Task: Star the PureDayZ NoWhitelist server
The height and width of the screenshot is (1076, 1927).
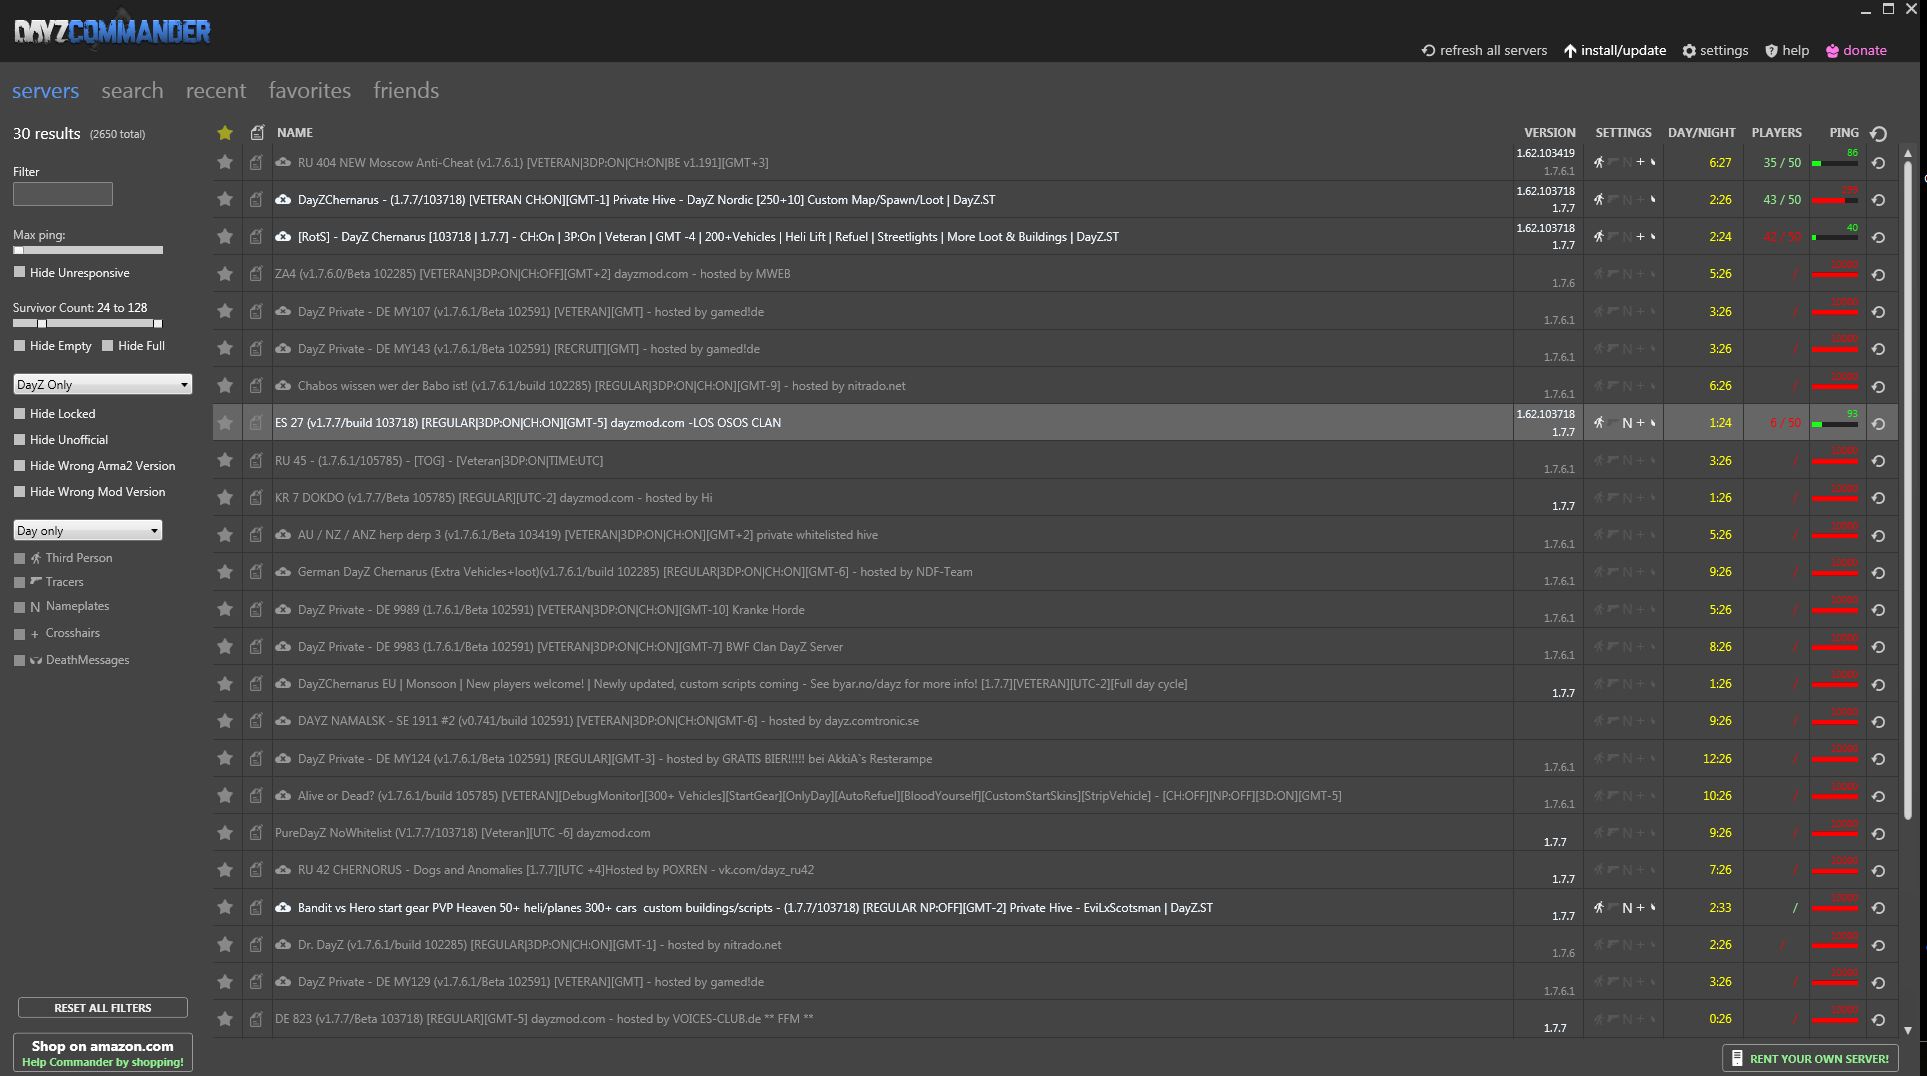Action: pos(225,833)
